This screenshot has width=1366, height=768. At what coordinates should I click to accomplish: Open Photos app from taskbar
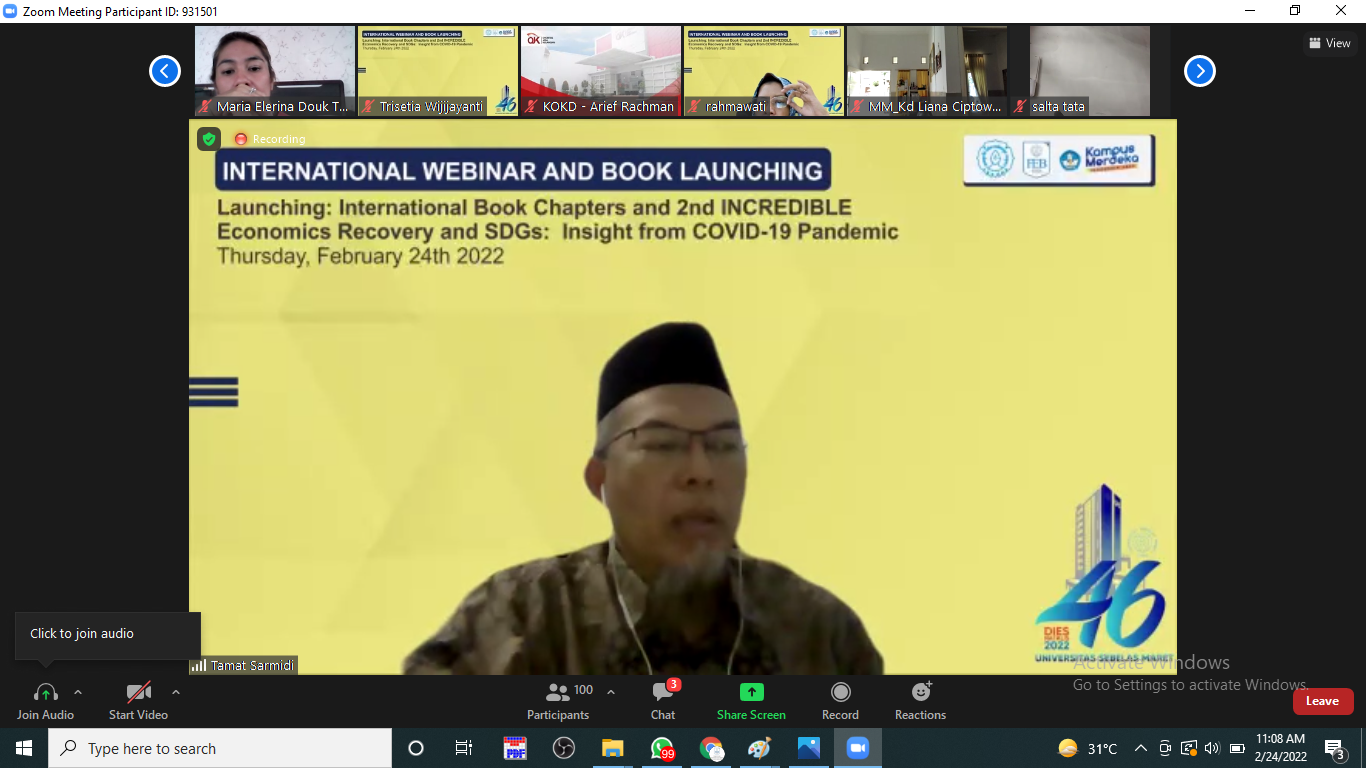coord(809,748)
